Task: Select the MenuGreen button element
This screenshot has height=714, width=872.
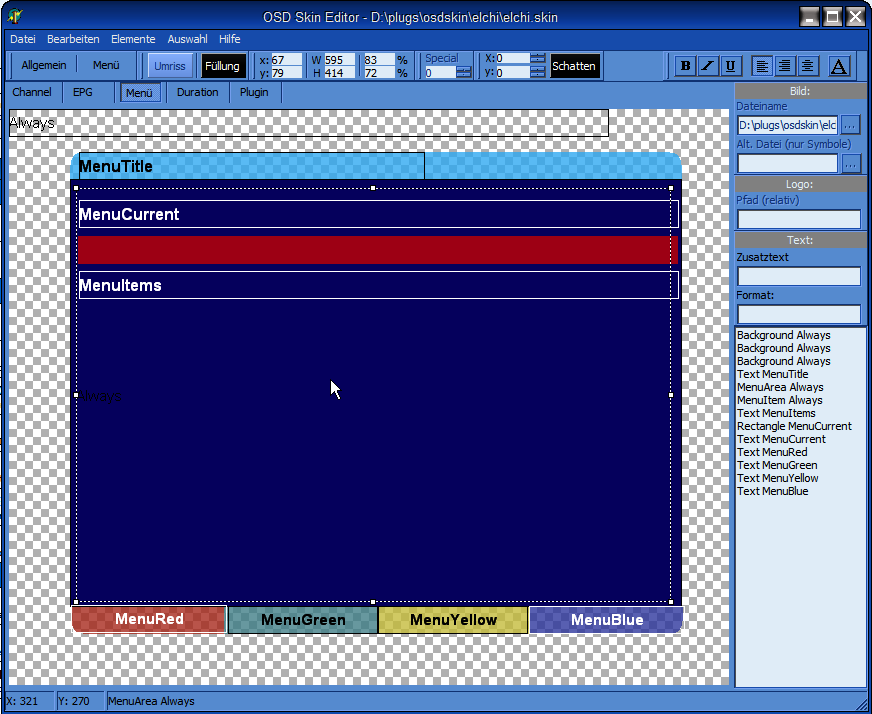Action: point(303,620)
